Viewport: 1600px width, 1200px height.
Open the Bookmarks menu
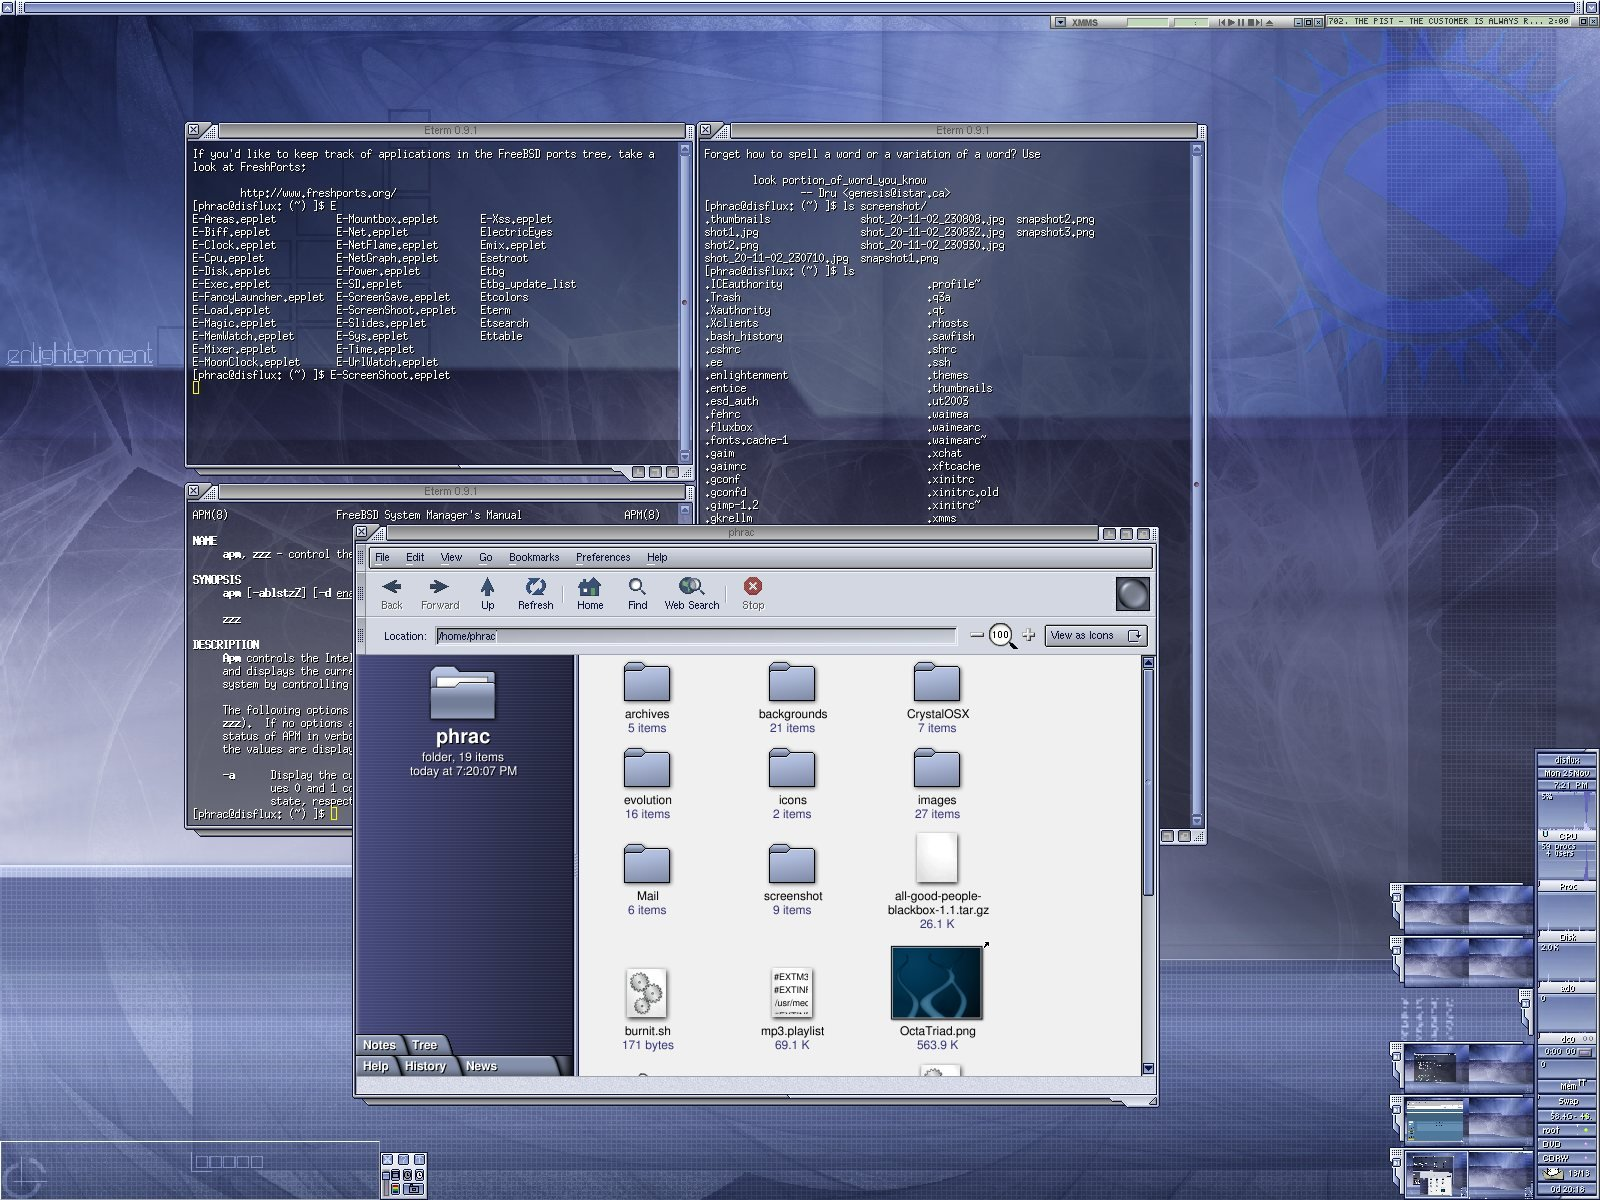[534, 558]
